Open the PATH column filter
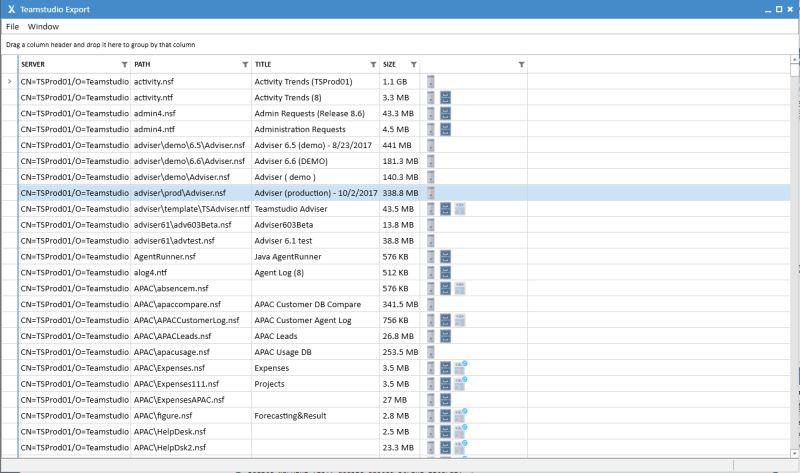Screen dimensions: 800x473 (245, 64)
